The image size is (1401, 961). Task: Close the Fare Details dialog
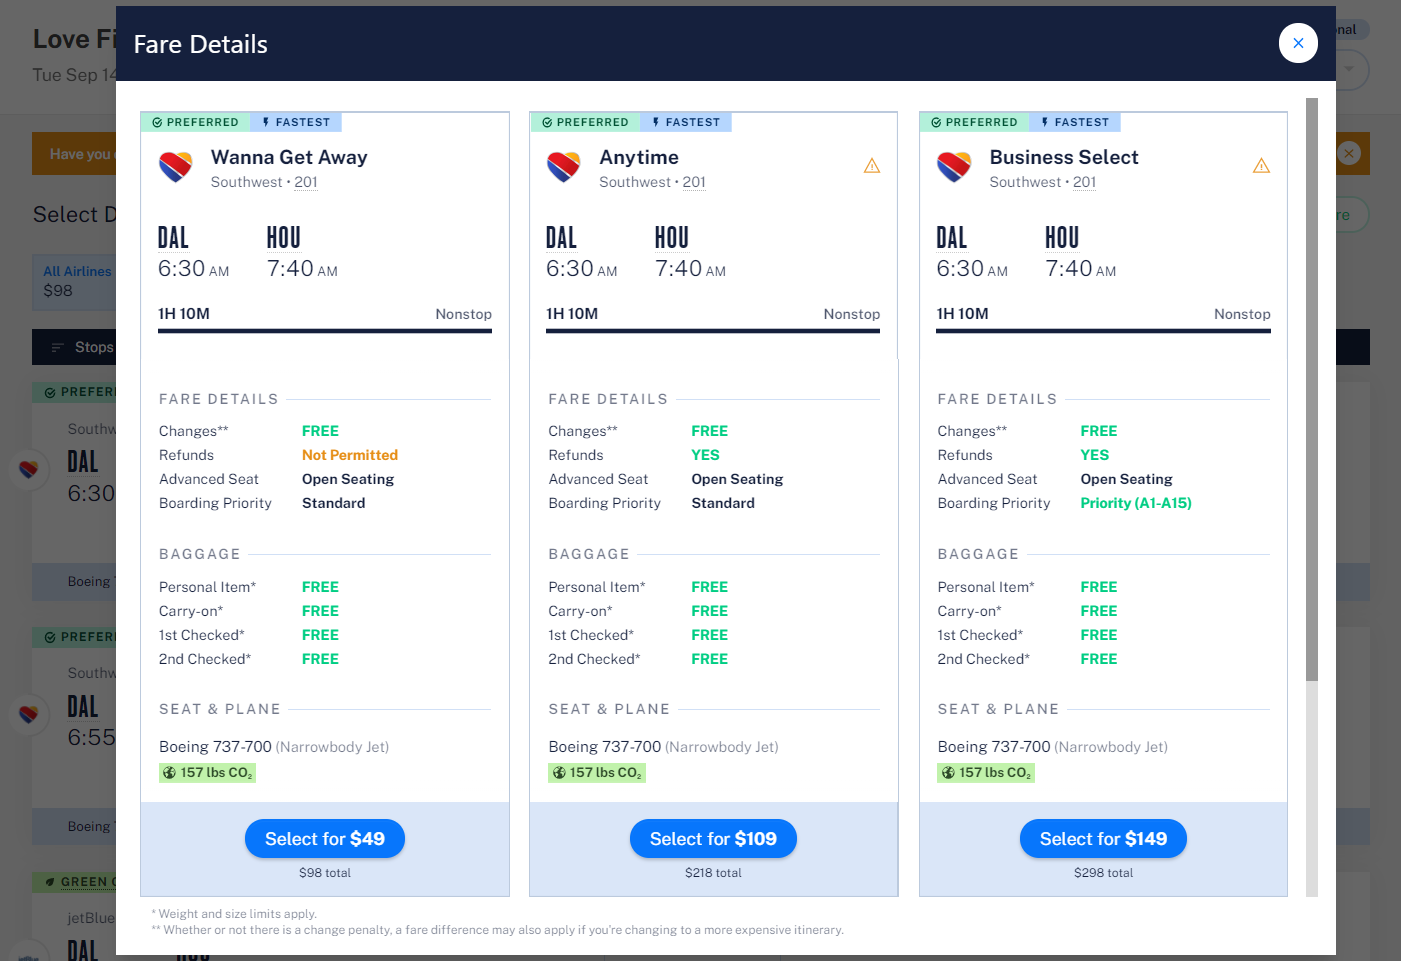click(1298, 43)
